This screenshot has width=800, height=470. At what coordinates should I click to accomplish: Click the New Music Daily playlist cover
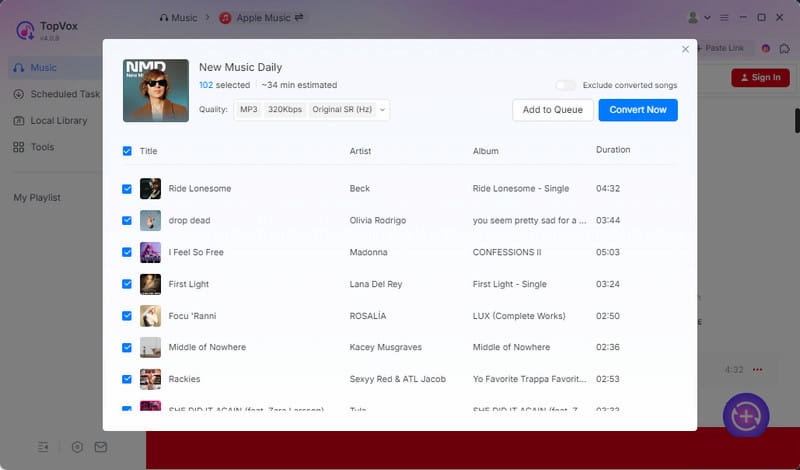(x=156, y=90)
